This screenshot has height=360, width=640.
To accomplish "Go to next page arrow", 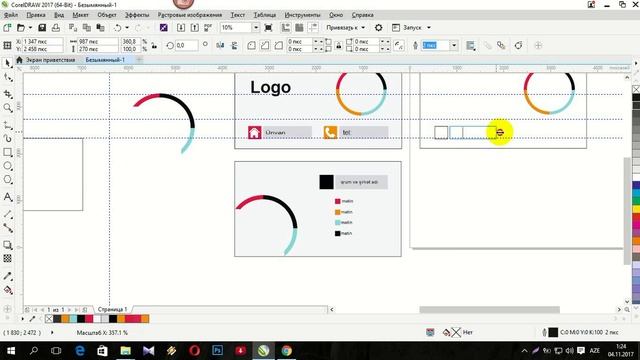I will tap(69, 310).
